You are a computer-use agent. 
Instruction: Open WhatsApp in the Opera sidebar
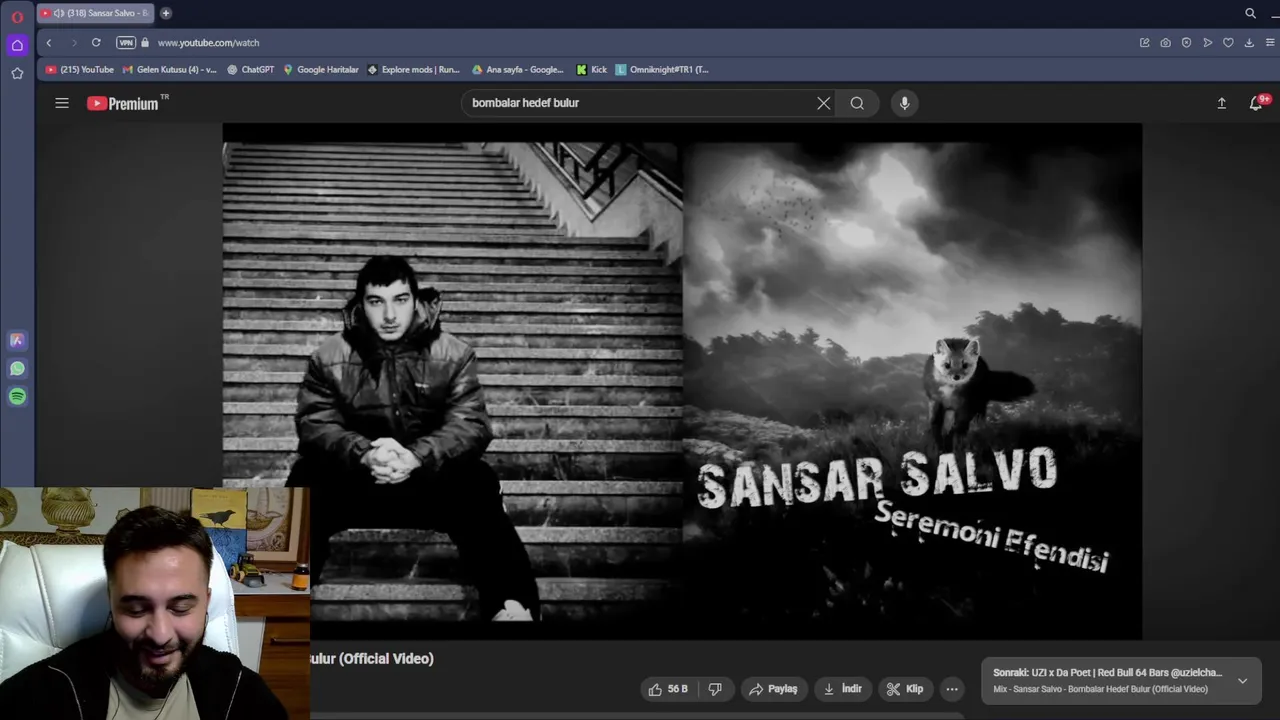click(17, 368)
